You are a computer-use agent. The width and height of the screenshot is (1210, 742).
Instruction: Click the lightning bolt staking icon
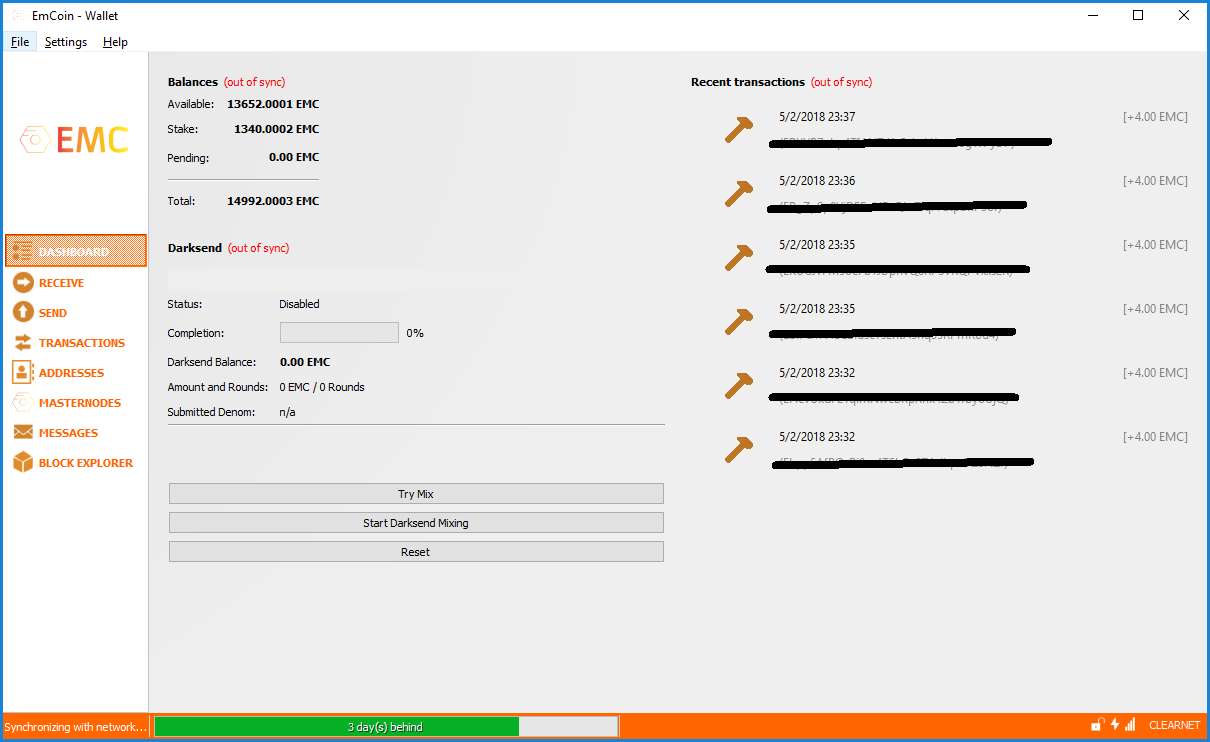pos(1114,725)
